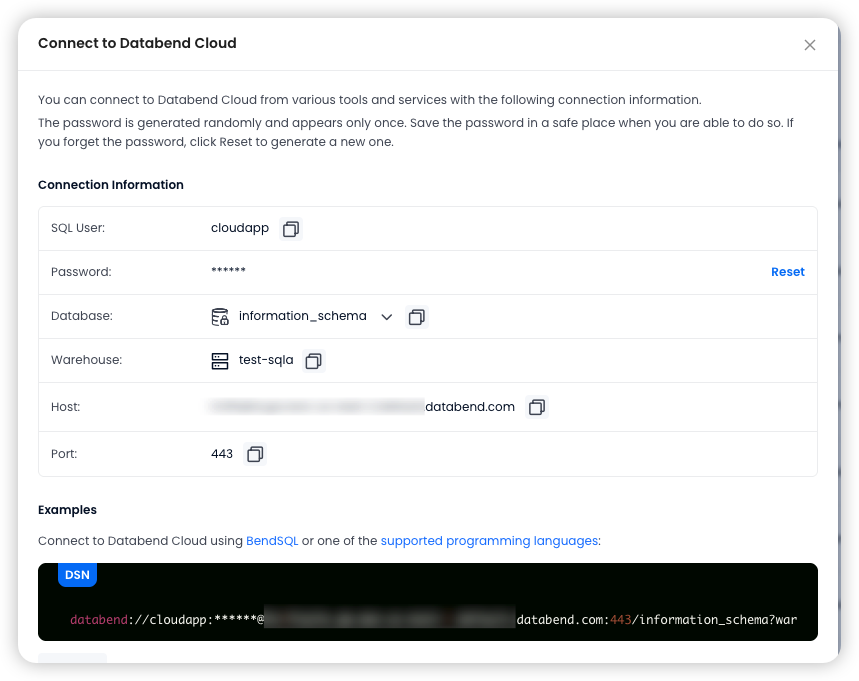Copy the databend.com host address
Screen dimensions: 859x681
coord(536,407)
